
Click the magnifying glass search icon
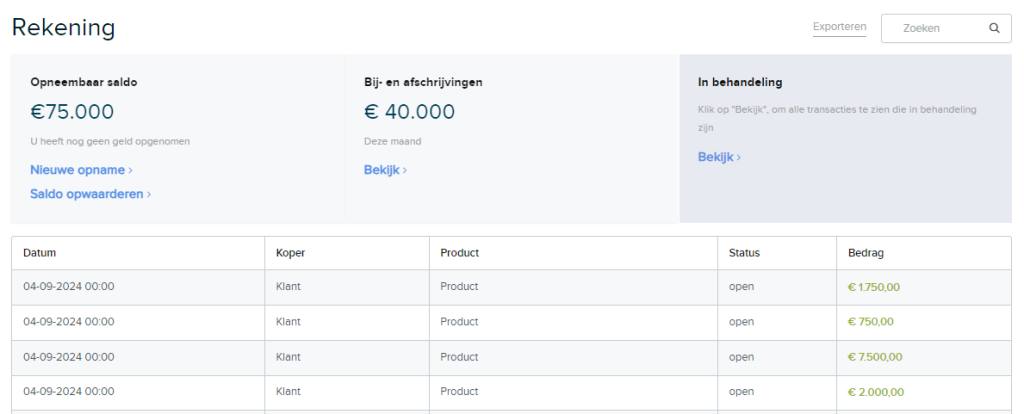click(994, 28)
